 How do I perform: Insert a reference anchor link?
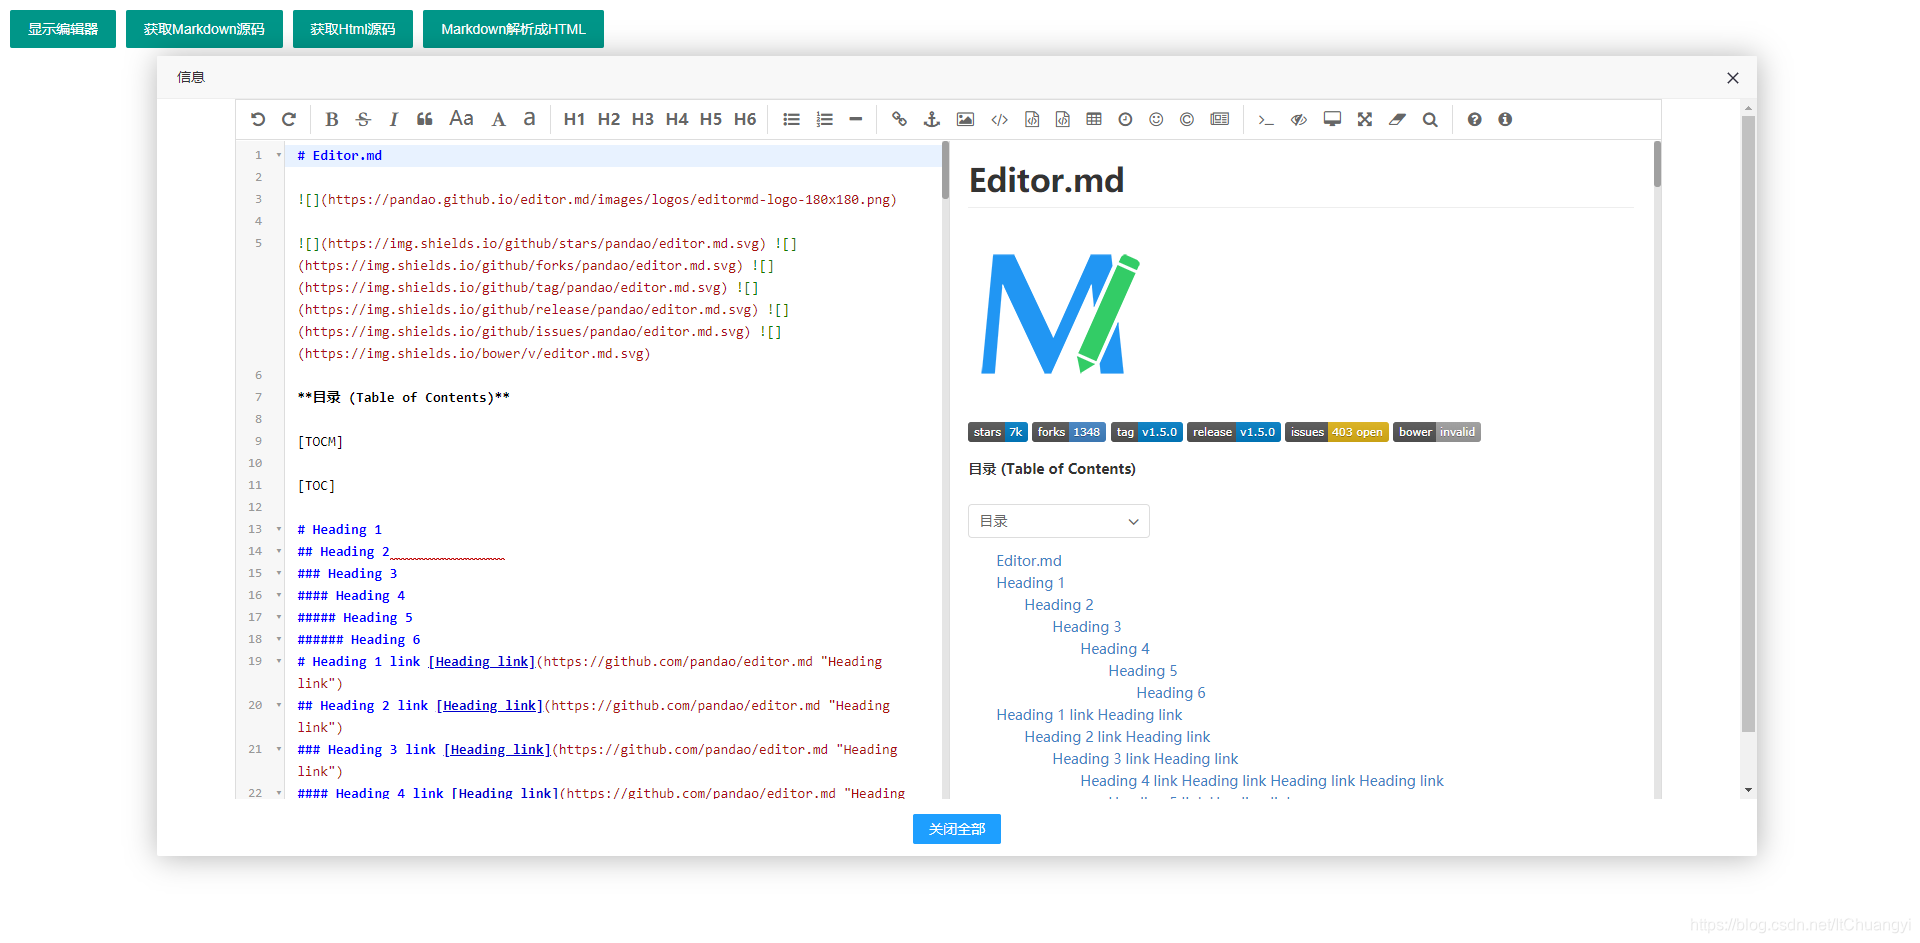pyautogui.click(x=932, y=119)
